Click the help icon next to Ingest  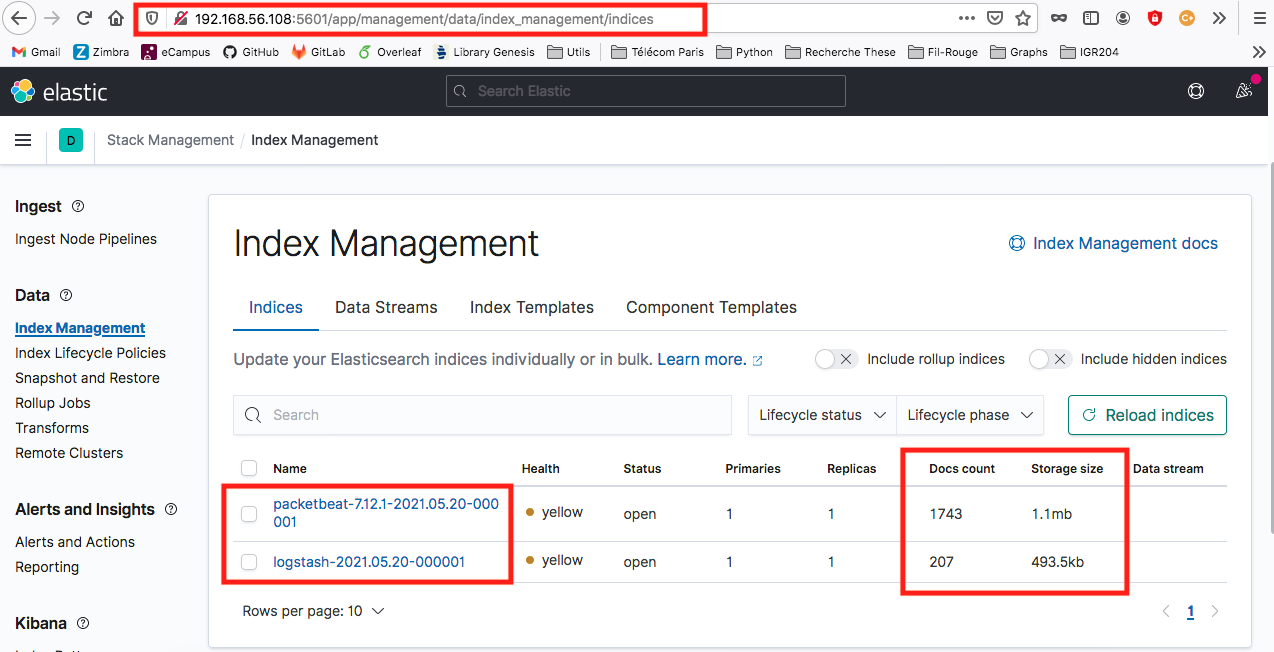point(78,206)
